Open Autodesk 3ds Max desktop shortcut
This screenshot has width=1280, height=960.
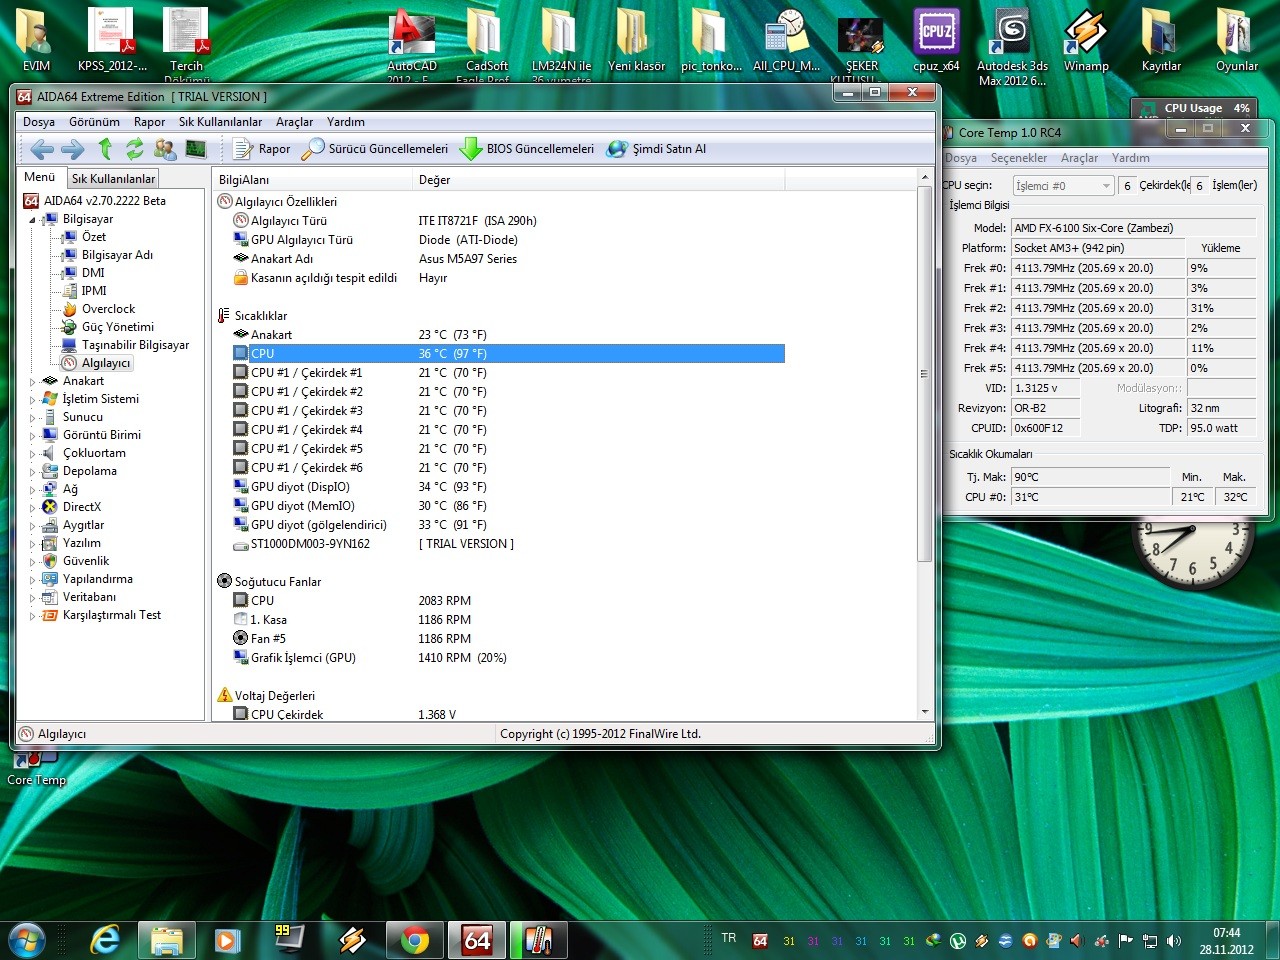(1012, 46)
